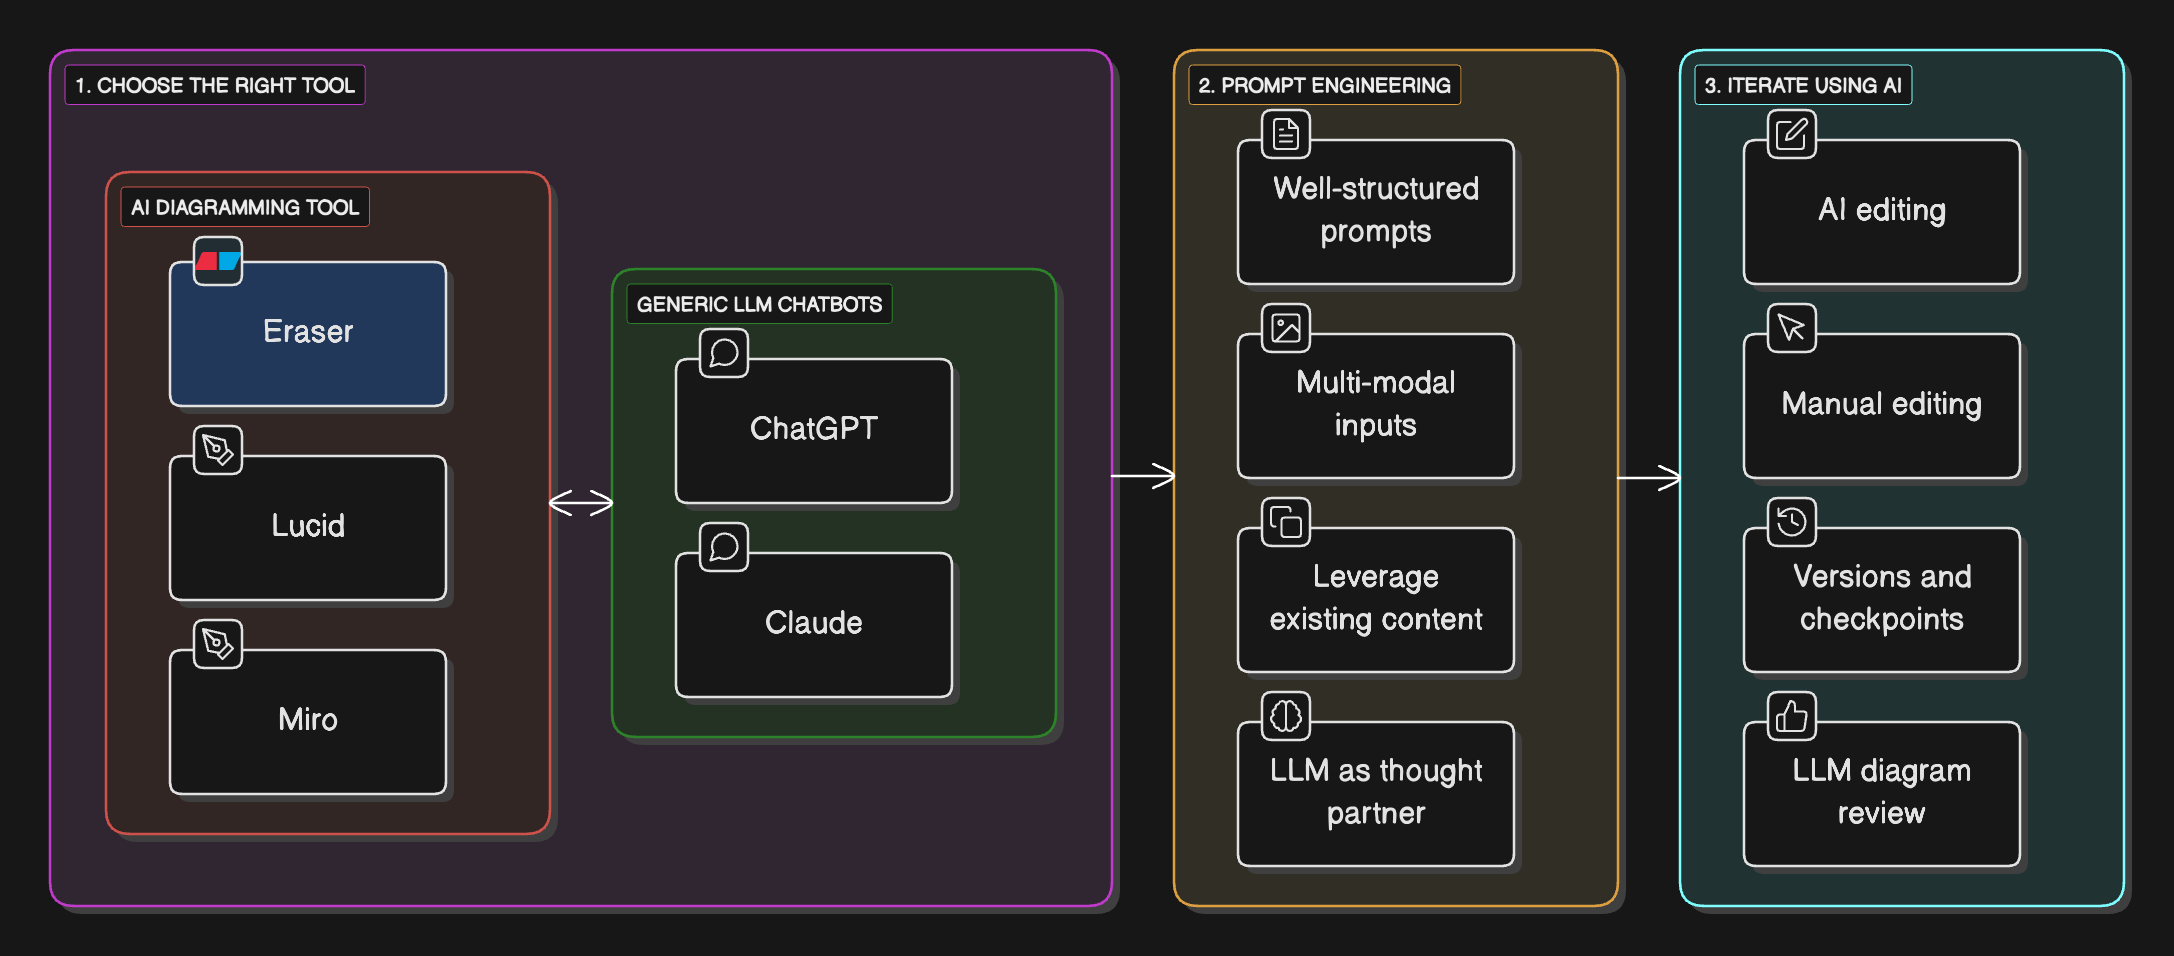Select the LLM diagram review node
2174x956 pixels.
point(1882,794)
